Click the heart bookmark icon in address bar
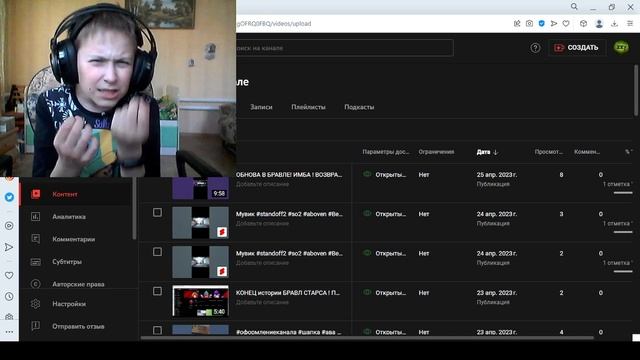 [x=566, y=24]
